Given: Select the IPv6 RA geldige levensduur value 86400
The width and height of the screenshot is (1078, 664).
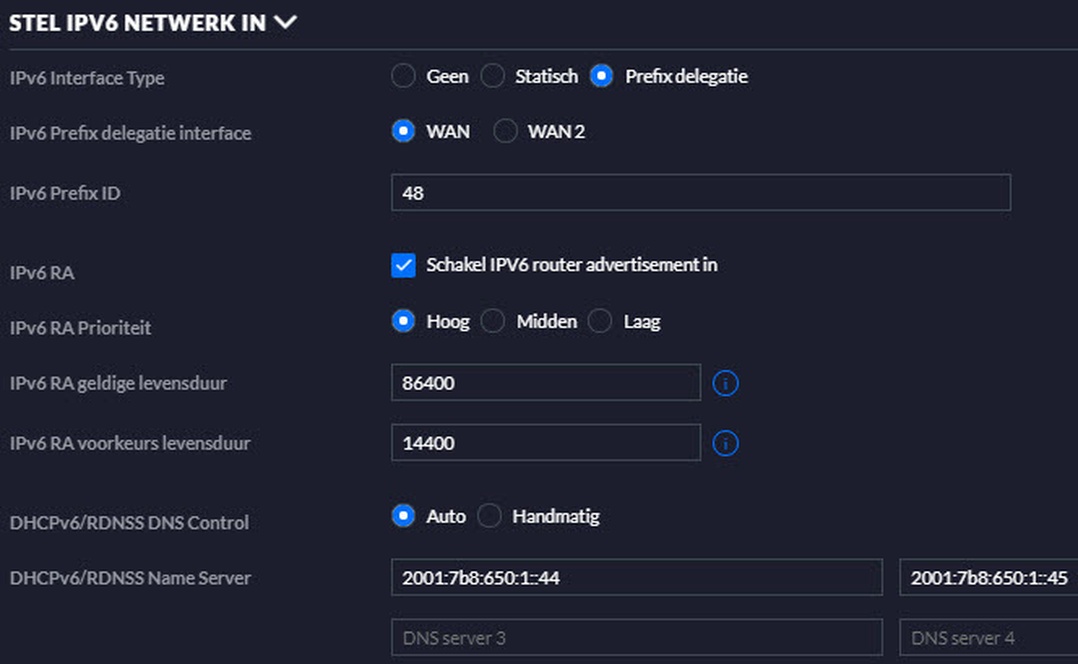Looking at the screenshot, I should click(x=545, y=383).
